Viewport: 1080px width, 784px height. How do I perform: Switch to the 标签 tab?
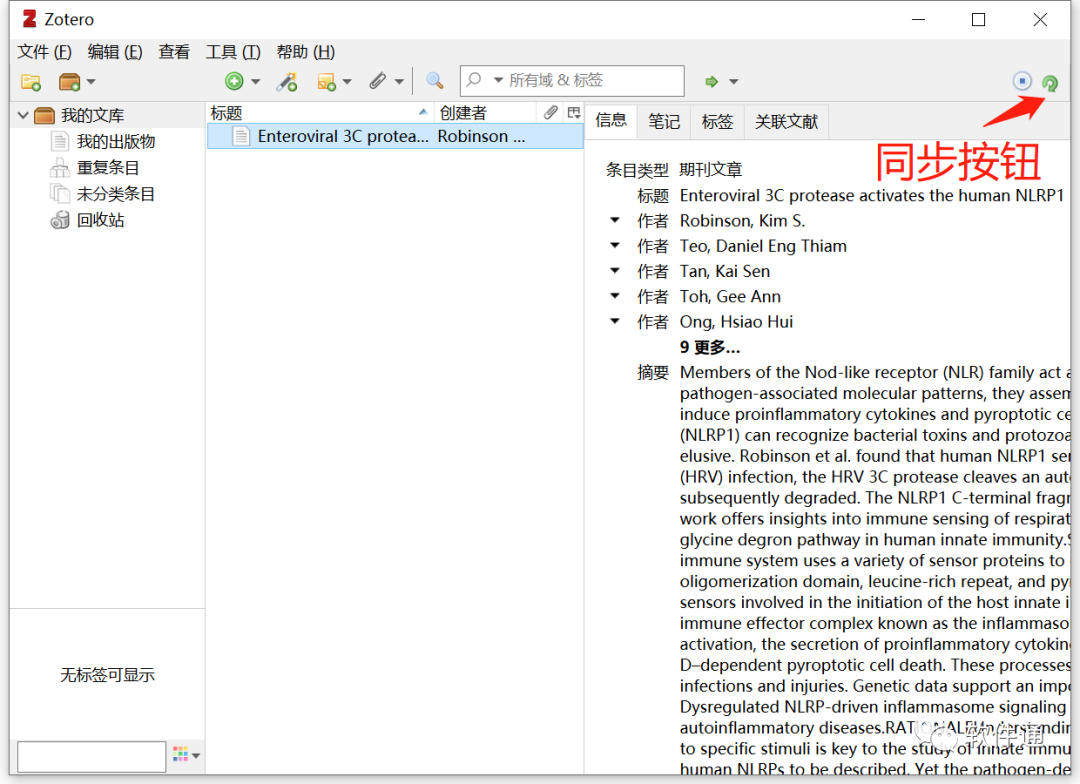click(x=717, y=122)
